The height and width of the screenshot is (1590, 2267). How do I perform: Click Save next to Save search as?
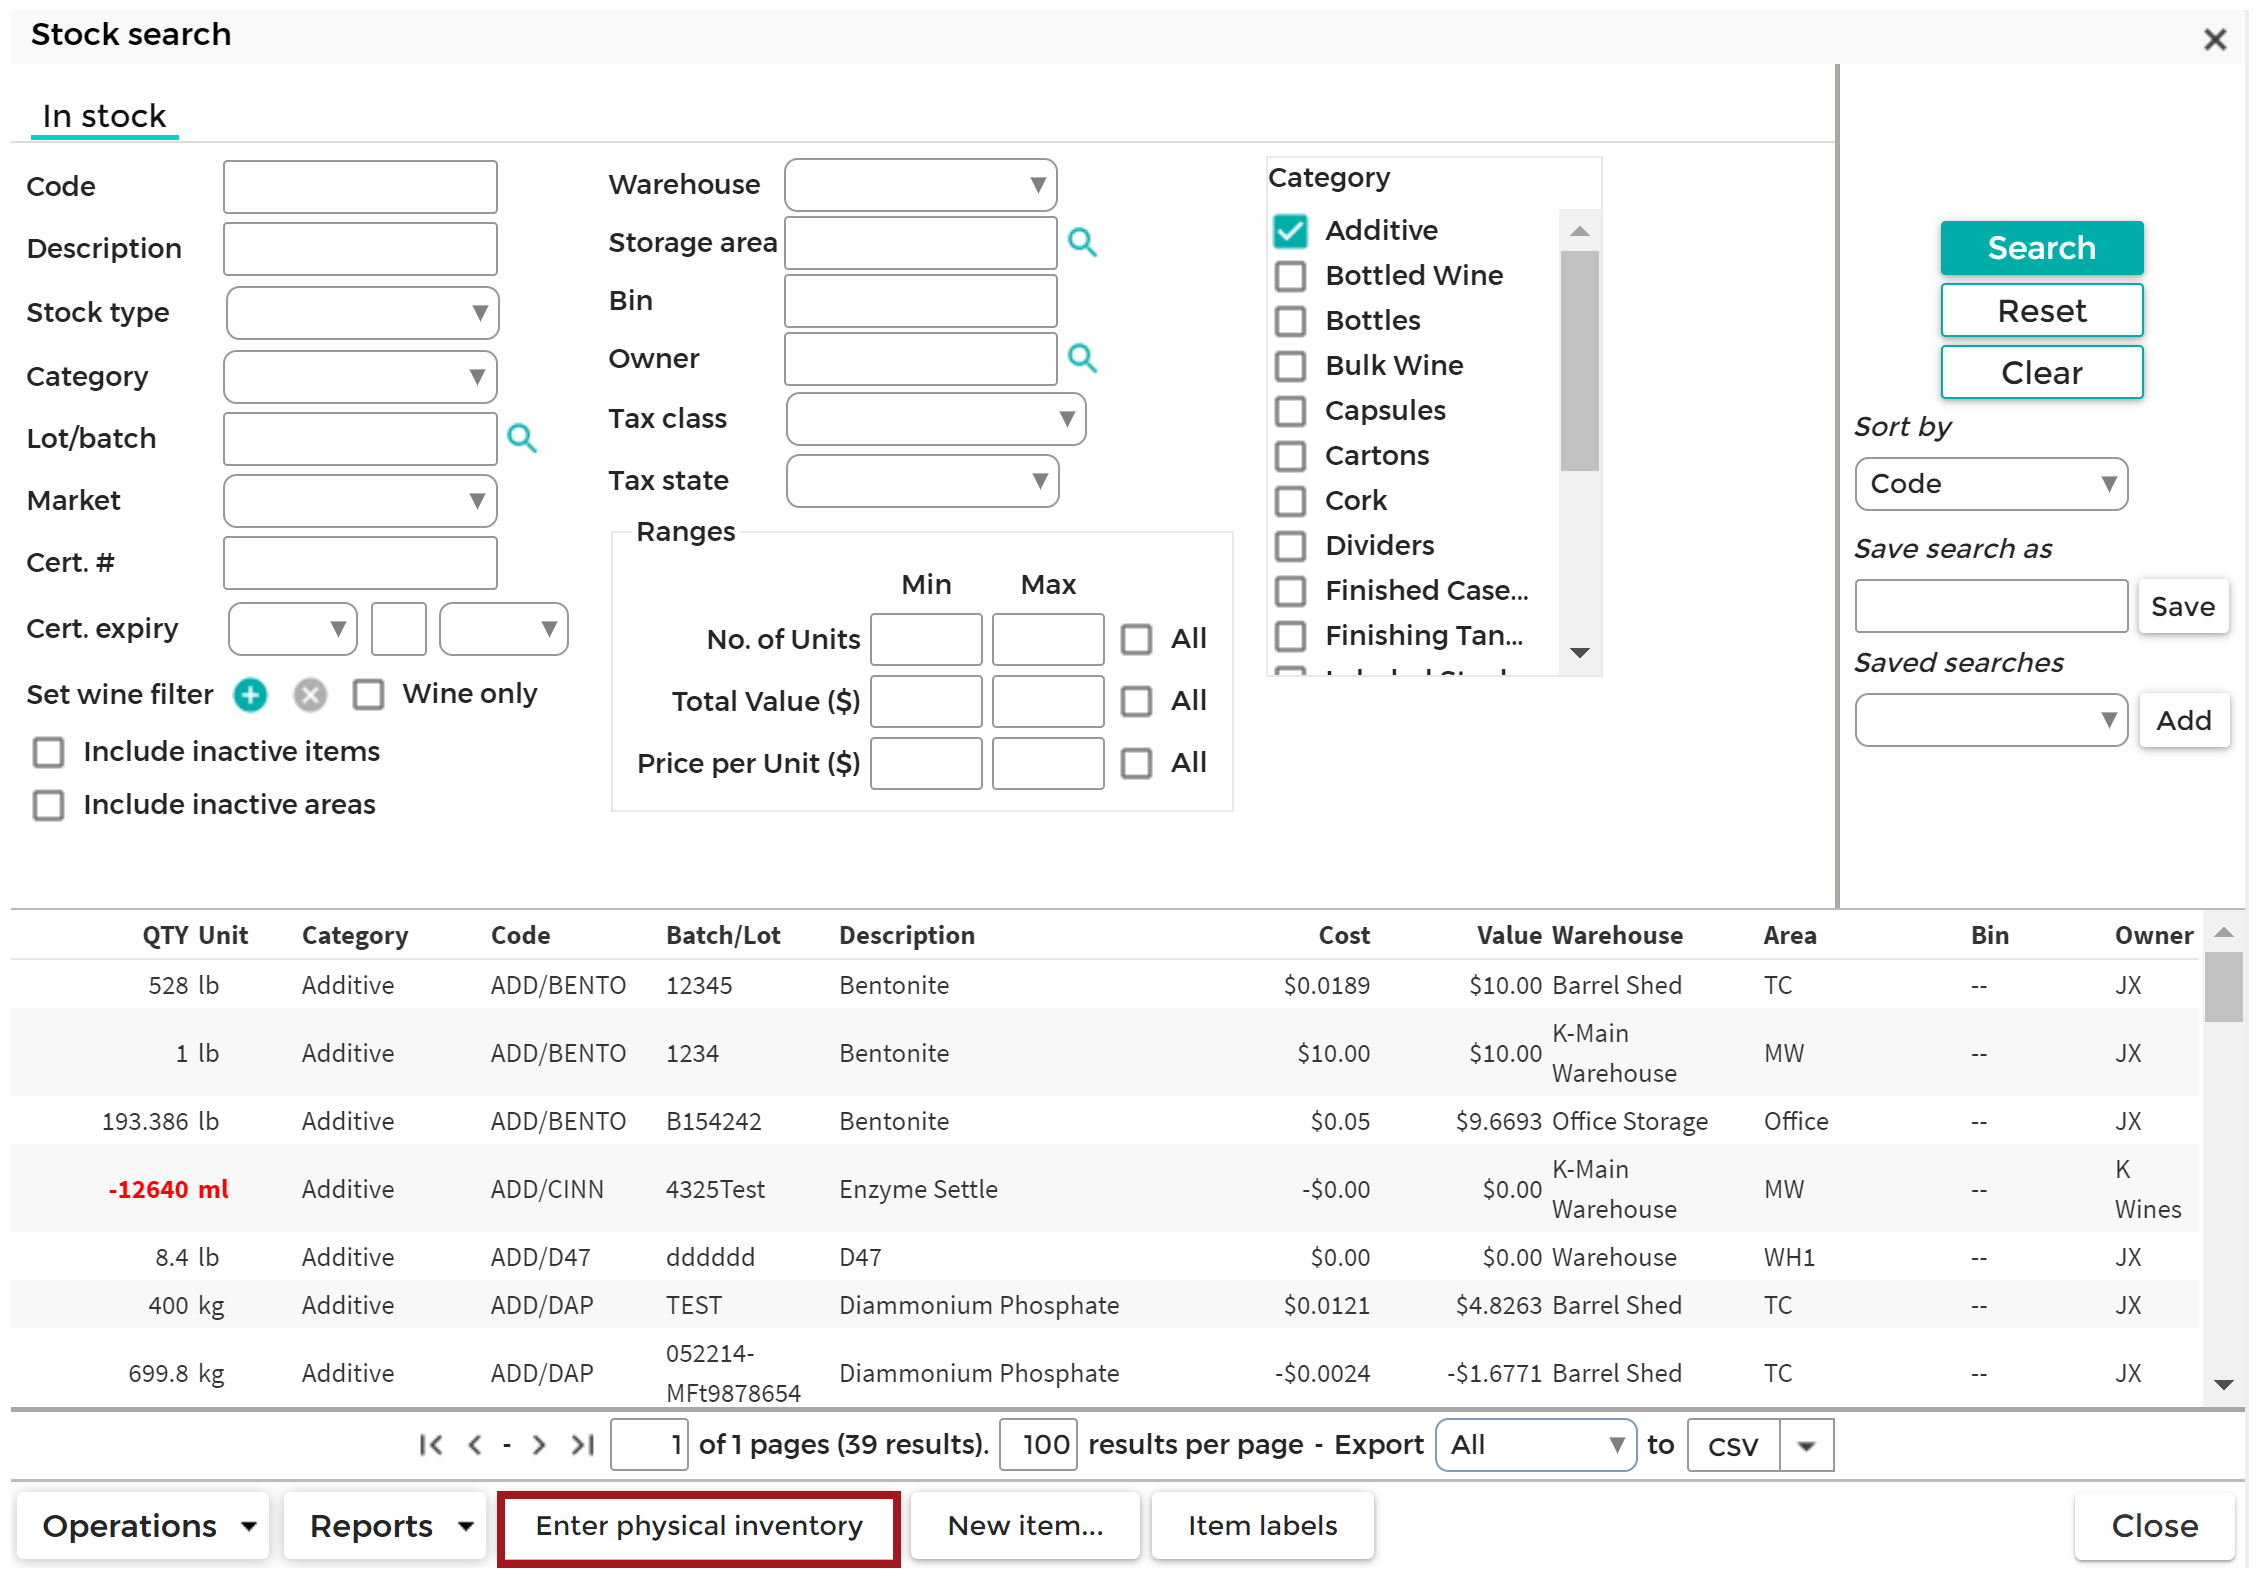(2183, 607)
